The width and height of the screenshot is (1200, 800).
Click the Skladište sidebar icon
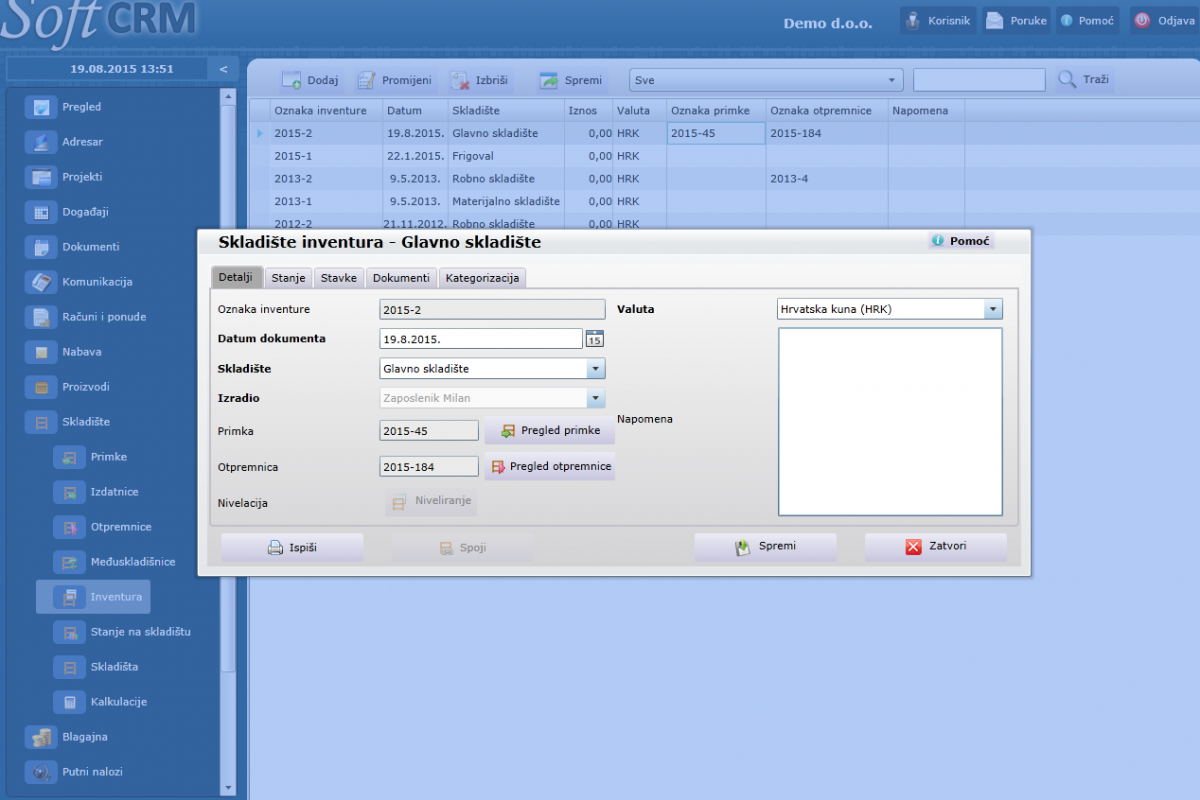pos(41,422)
